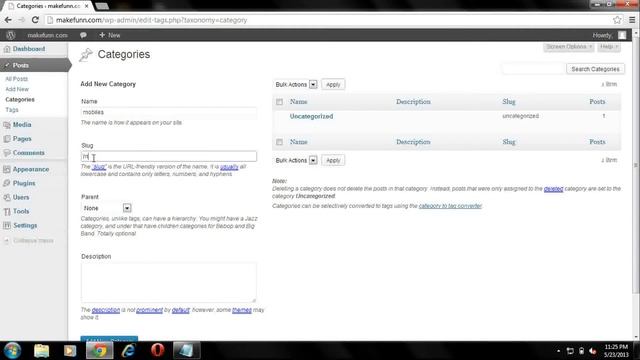Expand the Help panel
Screen dimensions: 640x360
coord(609,47)
